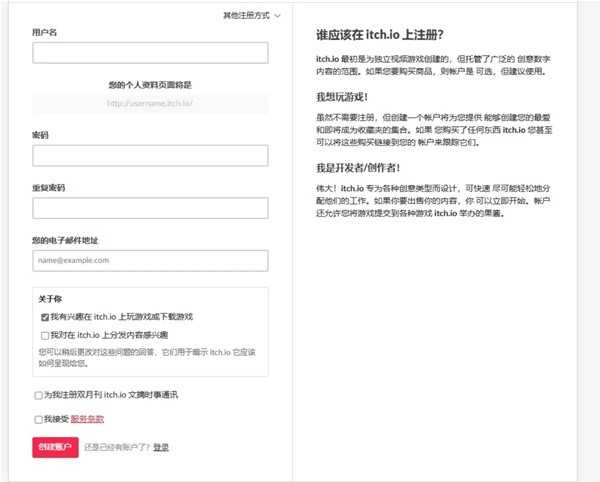Open the 服务条款 link

click(87, 419)
